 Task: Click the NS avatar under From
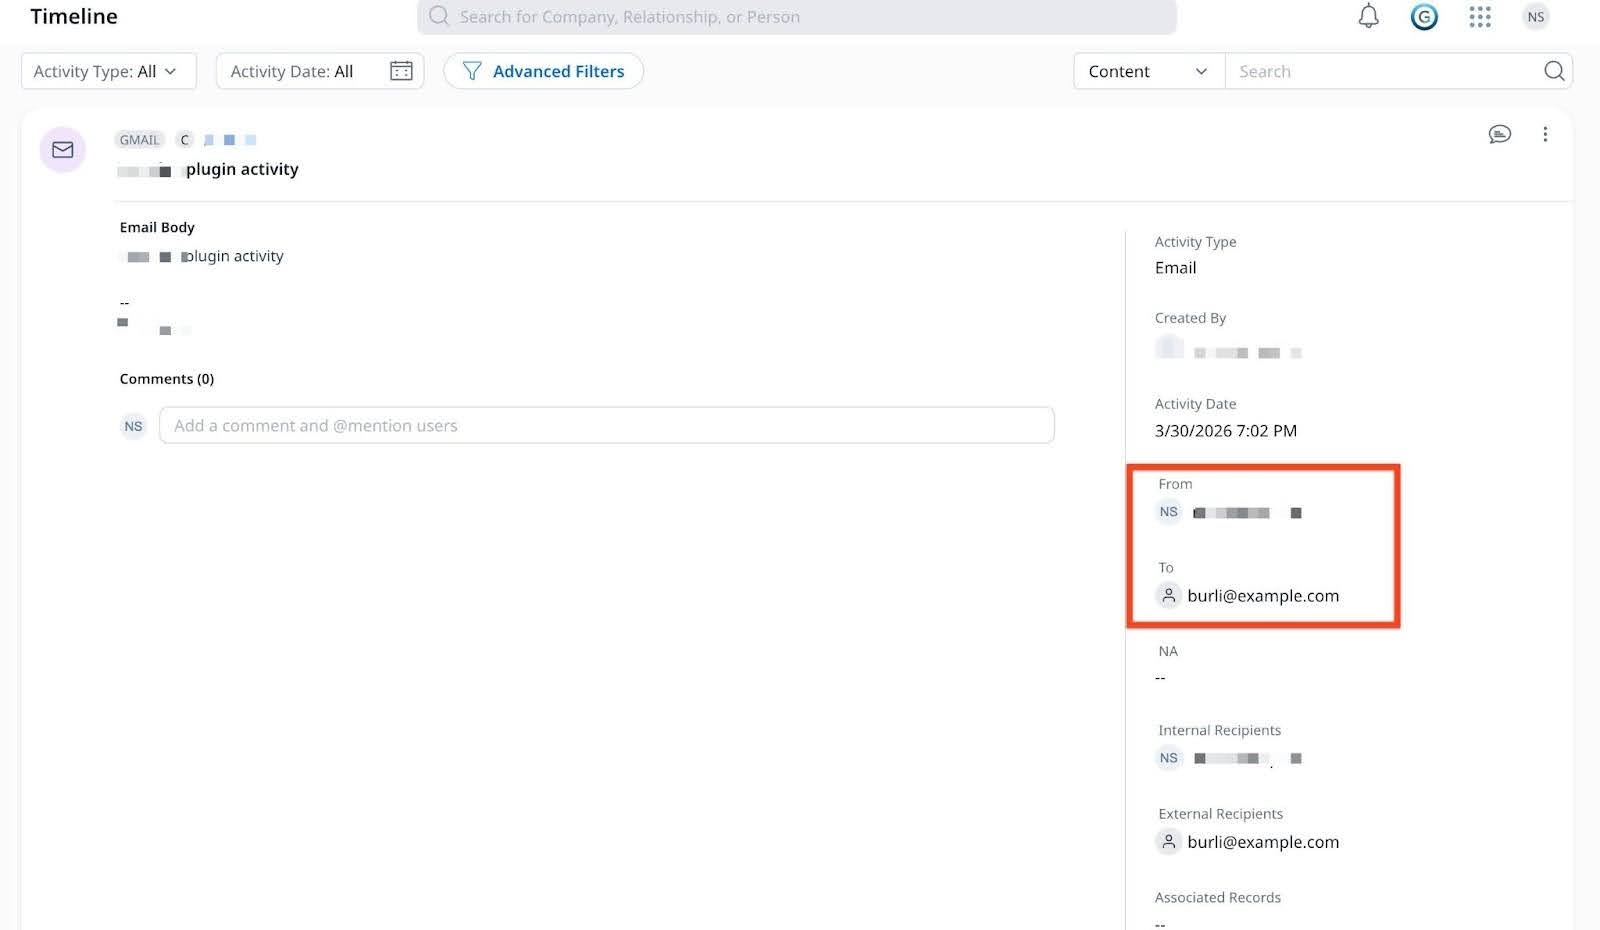(x=1169, y=512)
